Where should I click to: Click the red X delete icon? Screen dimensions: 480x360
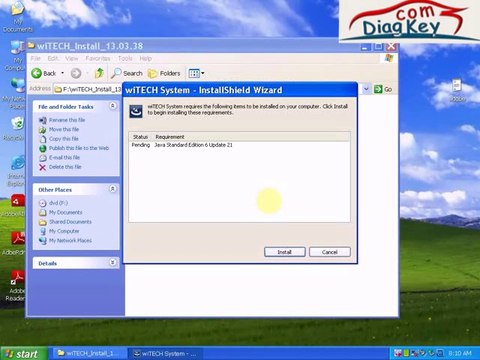tap(42, 167)
